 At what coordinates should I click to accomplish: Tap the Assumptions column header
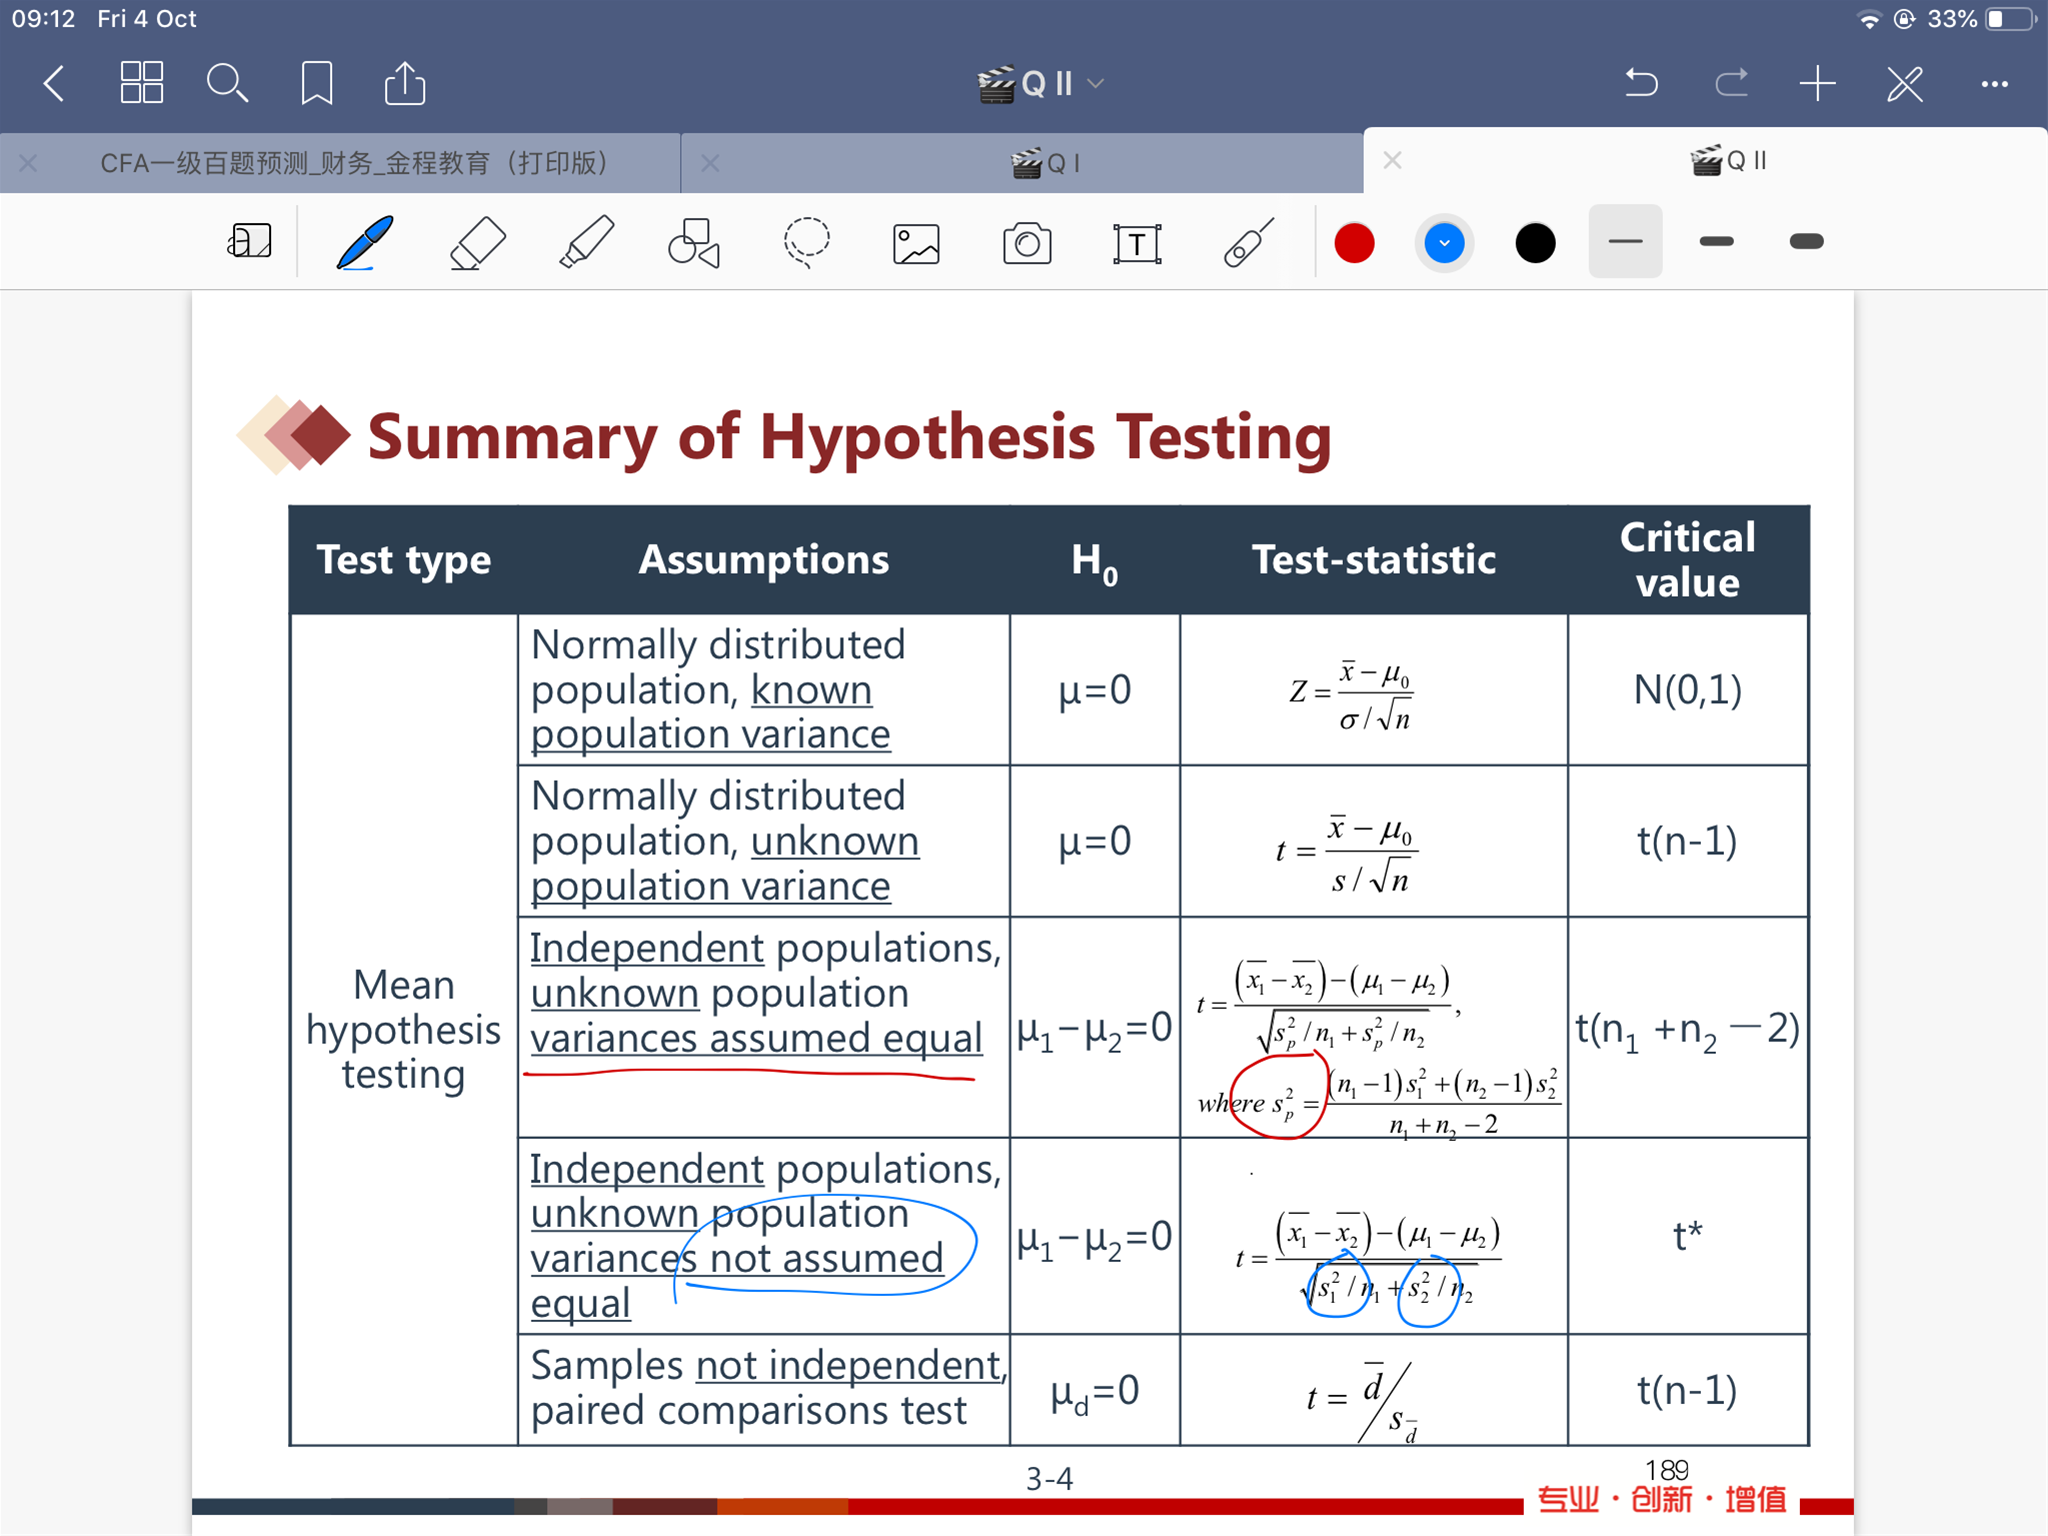point(764,560)
